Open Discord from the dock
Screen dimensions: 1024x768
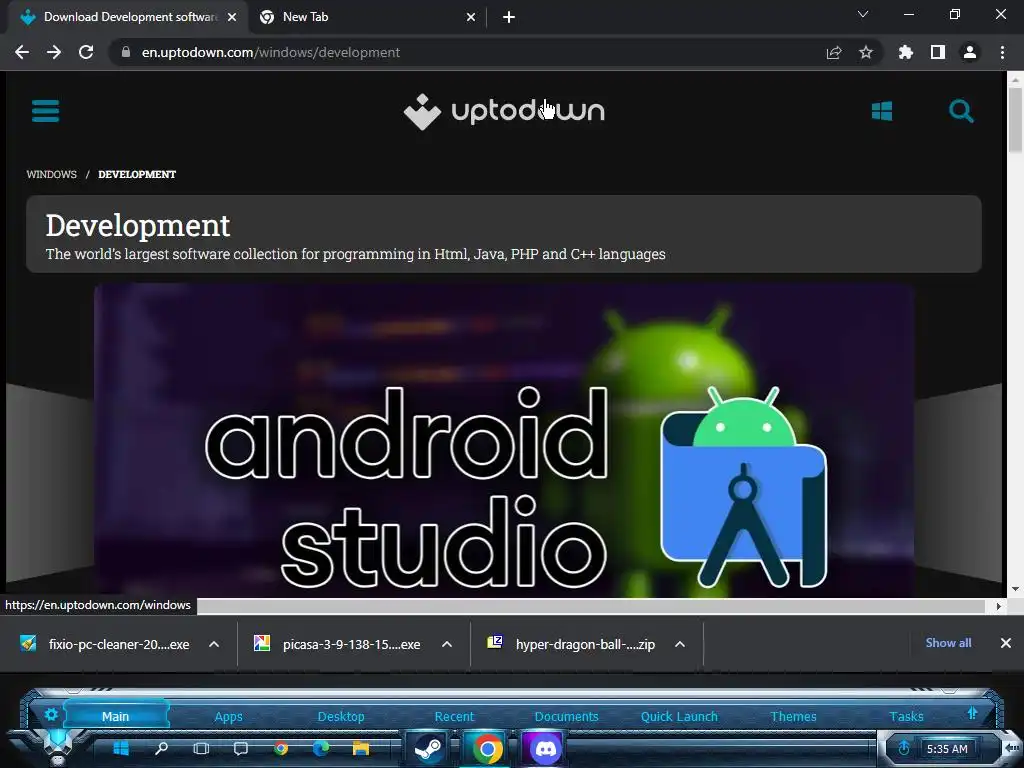[x=545, y=749]
